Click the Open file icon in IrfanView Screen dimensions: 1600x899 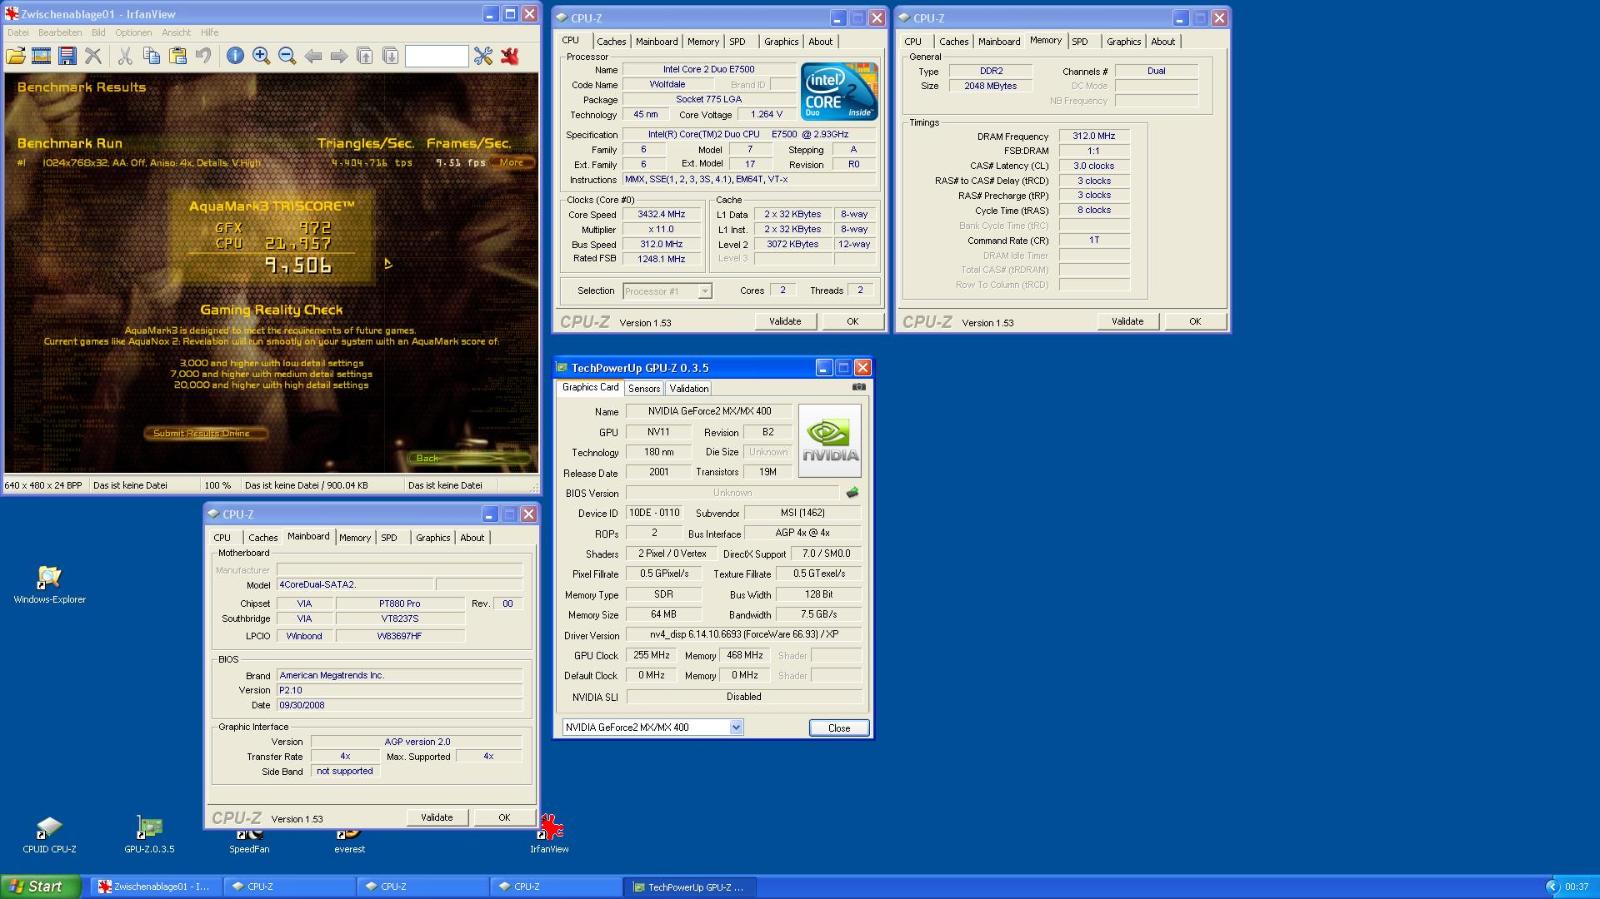[16, 56]
